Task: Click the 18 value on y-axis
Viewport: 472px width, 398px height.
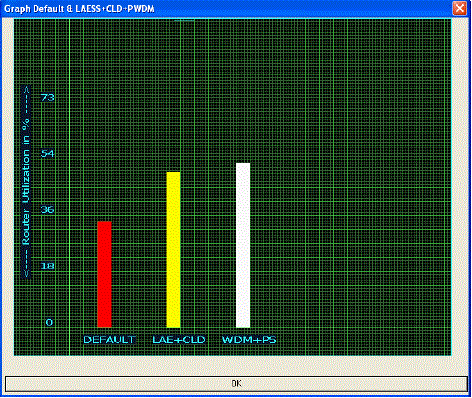Action: pos(47,266)
